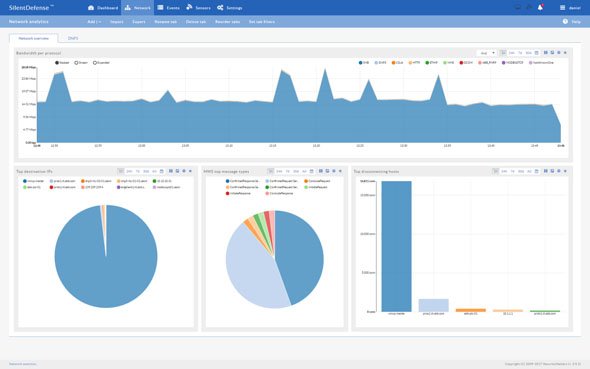Image resolution: width=590 pixels, height=369 pixels.
Task: Click the save icon in Top disconnecting hosts widget
Action: click(x=552, y=171)
